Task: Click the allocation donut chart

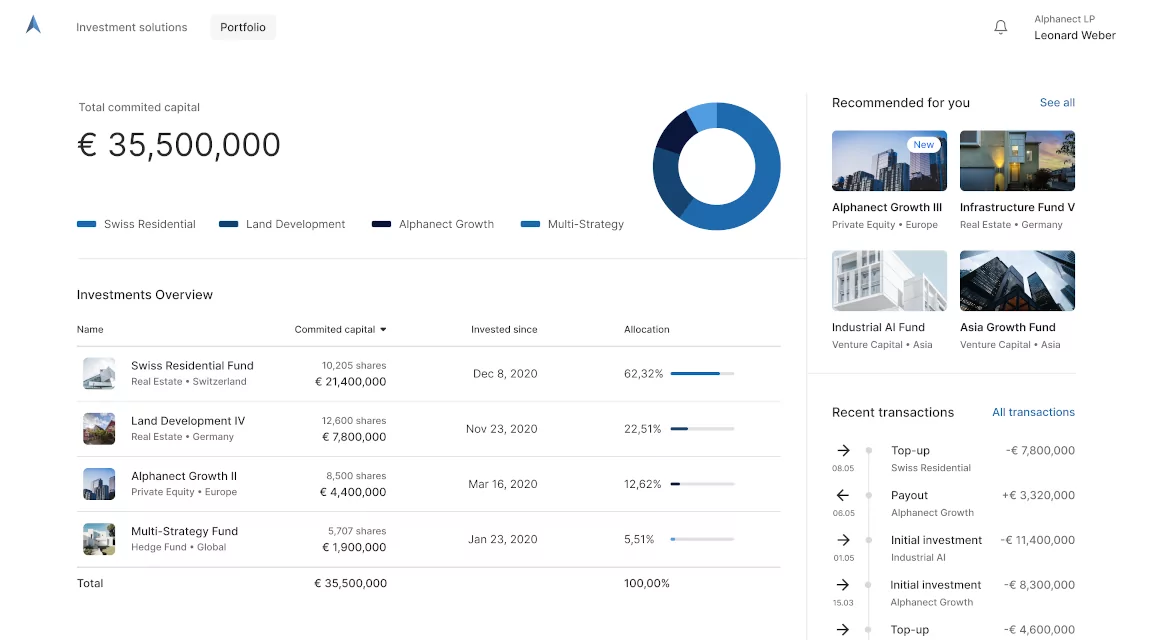Action: pos(716,166)
